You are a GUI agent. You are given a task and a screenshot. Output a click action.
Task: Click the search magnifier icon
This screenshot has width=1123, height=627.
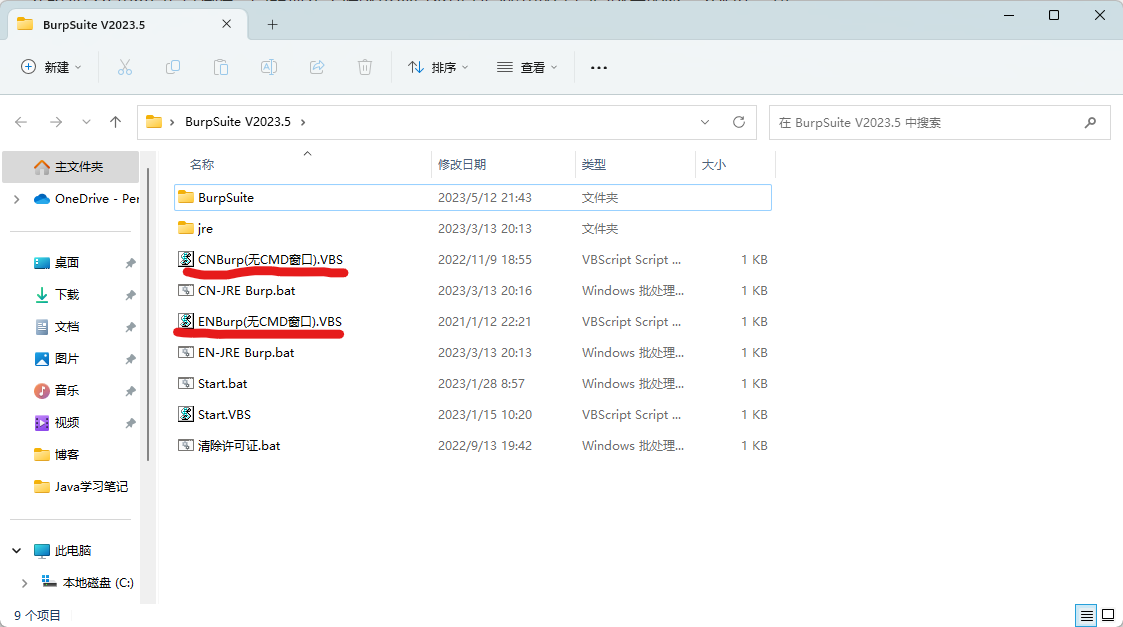pyautogui.click(x=1090, y=123)
